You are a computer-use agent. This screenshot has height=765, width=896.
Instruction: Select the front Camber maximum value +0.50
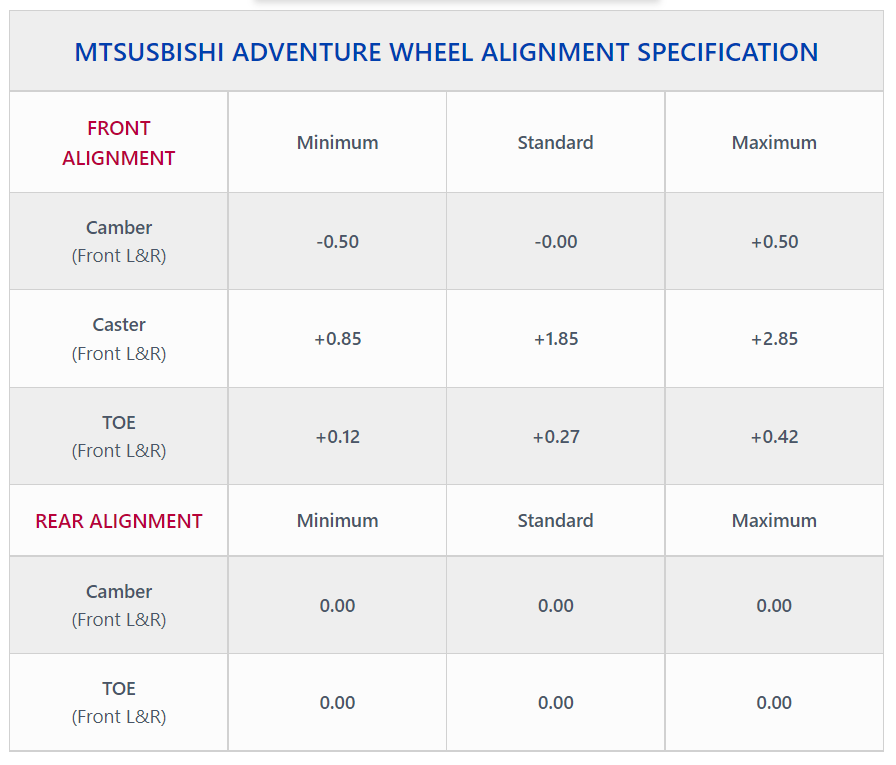(x=774, y=242)
